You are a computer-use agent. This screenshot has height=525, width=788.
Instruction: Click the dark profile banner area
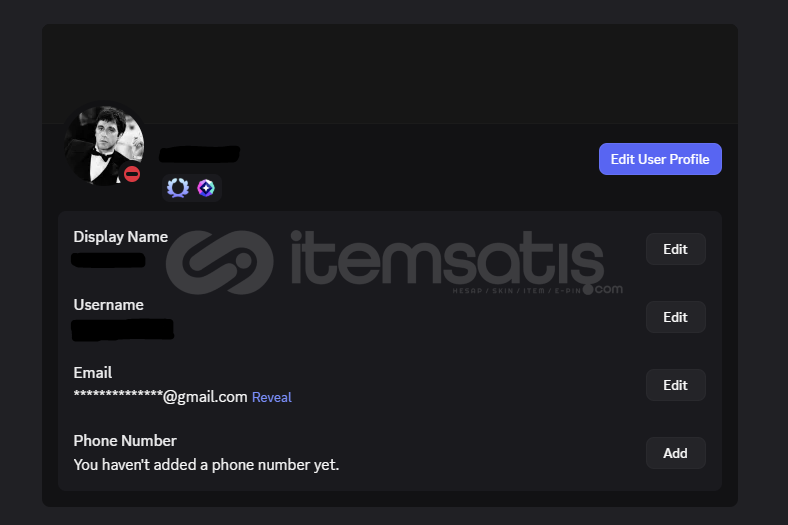[389, 73]
